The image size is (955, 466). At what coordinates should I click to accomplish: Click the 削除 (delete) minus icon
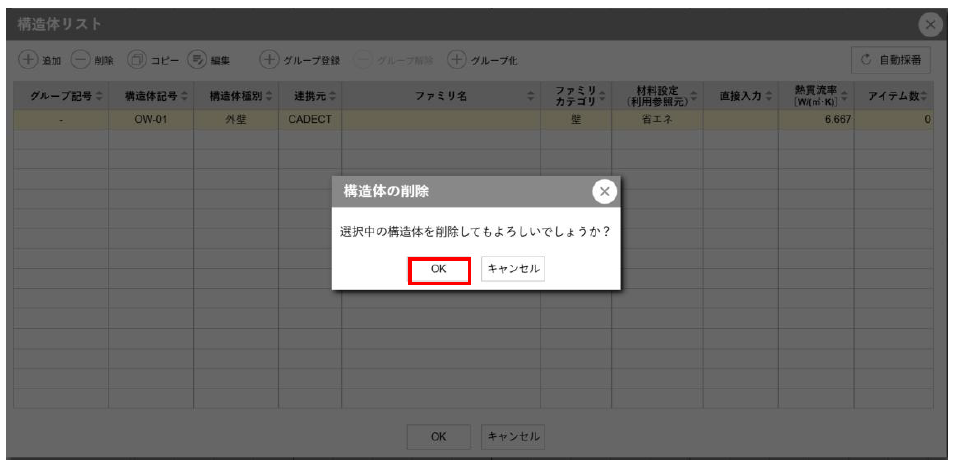(81, 60)
